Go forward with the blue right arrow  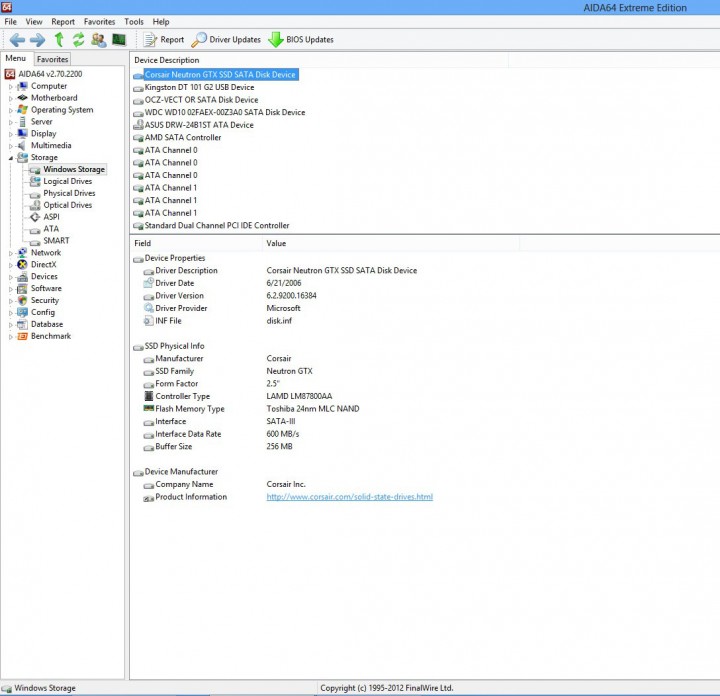coord(38,40)
